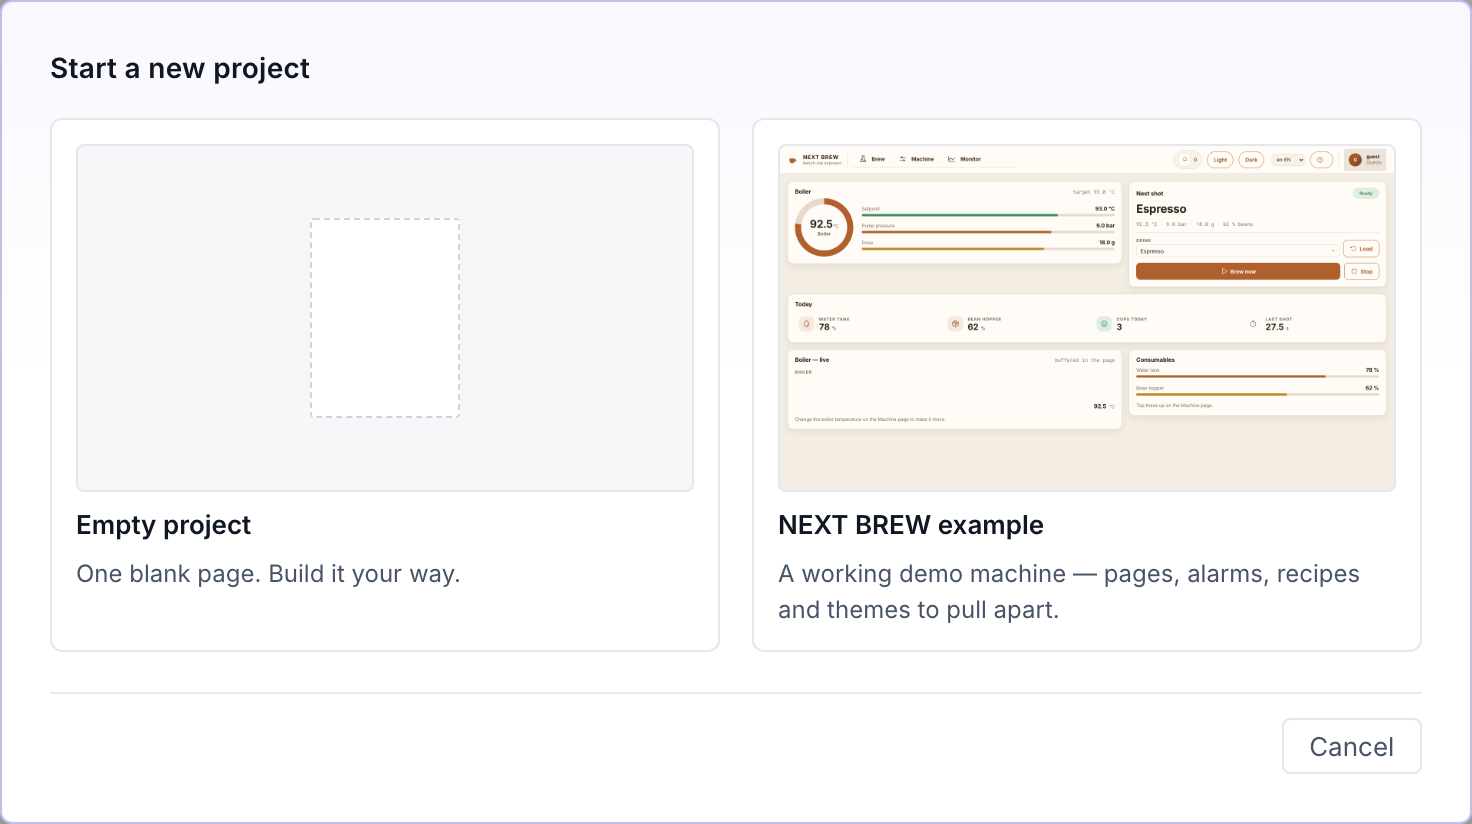
Task: Open the en-EN language dropdown
Action: [x=1288, y=159]
